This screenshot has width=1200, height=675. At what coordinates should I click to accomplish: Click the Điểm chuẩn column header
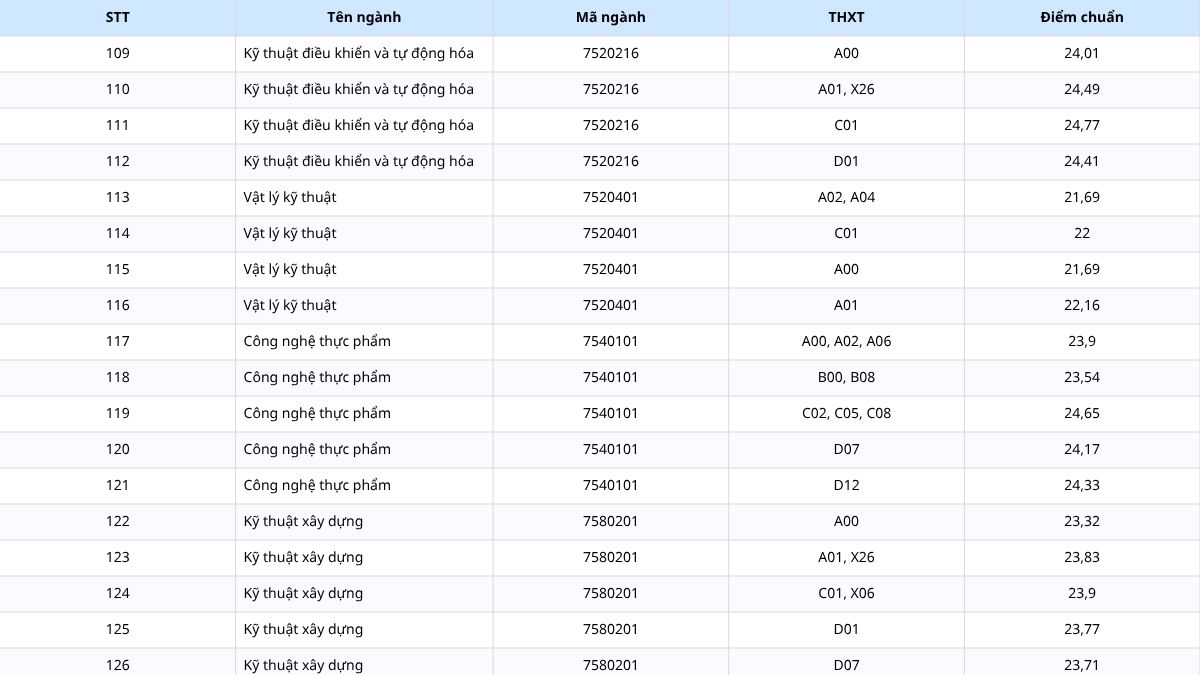coord(1082,17)
